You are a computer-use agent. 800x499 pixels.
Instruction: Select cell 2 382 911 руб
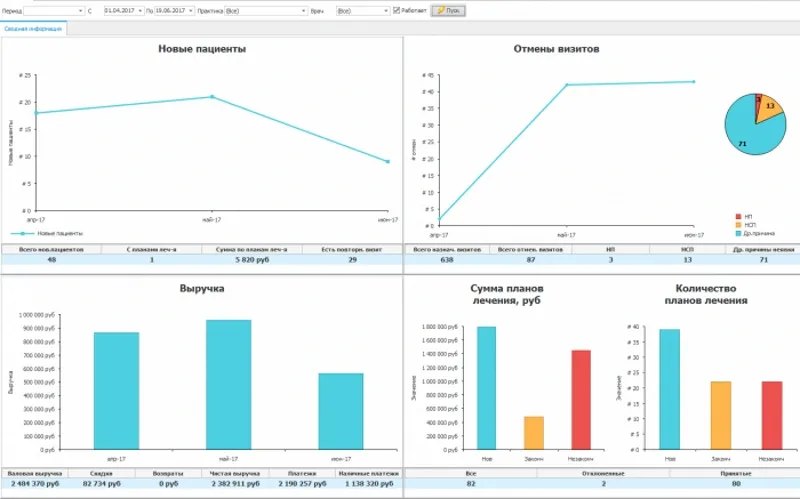[x=235, y=484]
